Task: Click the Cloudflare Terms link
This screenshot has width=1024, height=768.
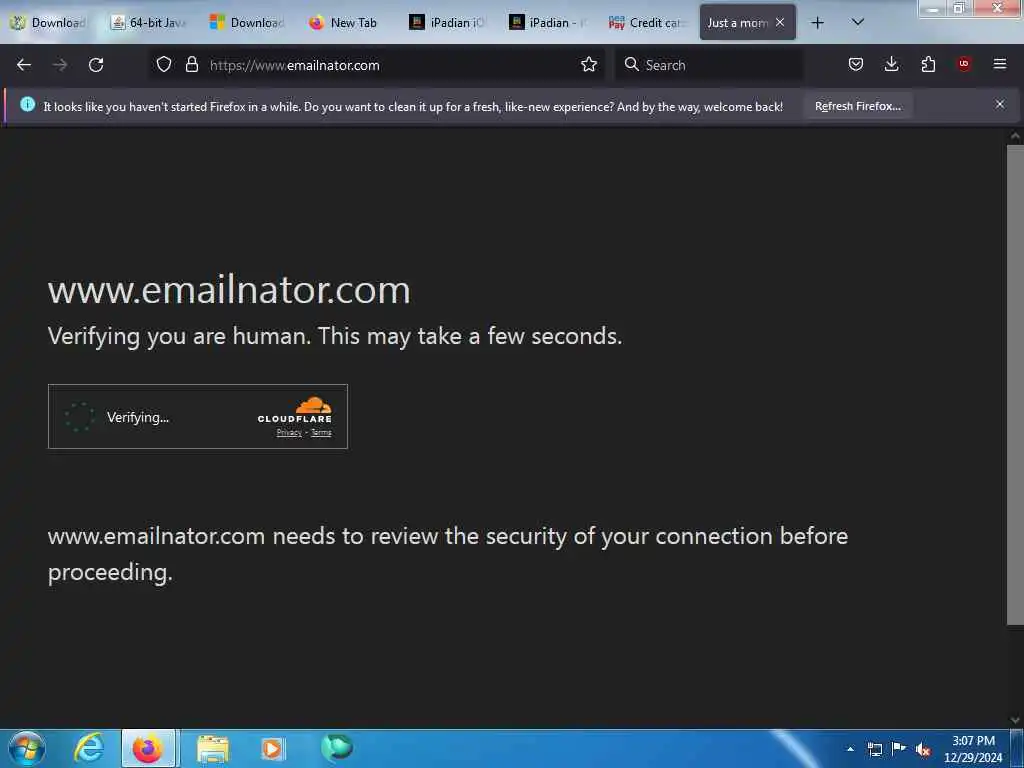Action: click(321, 432)
